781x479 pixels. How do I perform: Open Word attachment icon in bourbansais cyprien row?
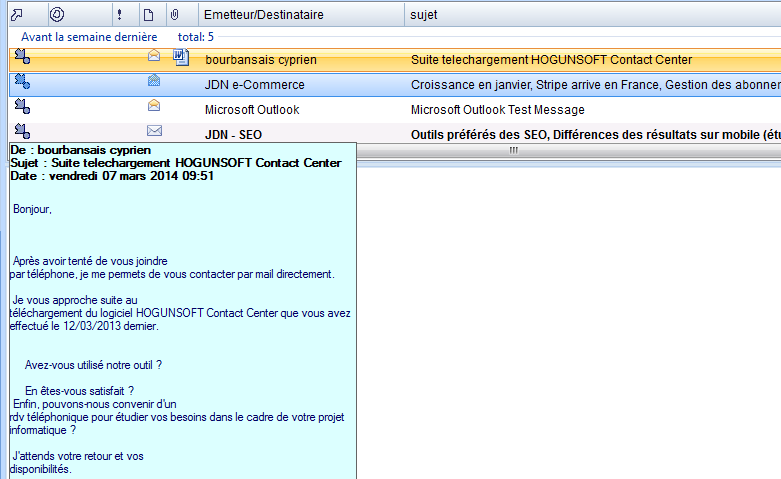181,57
